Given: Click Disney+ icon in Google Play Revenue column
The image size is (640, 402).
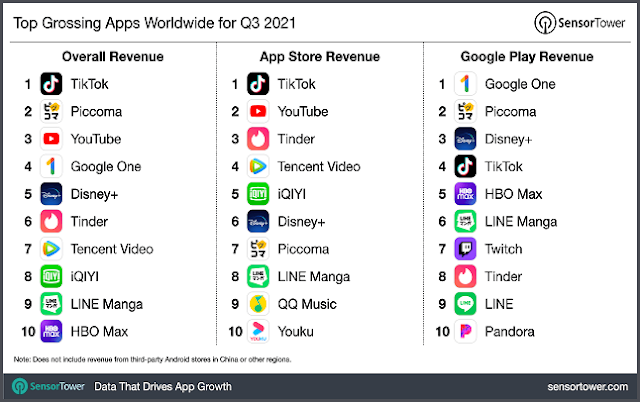Looking at the screenshot, I should pos(465,139).
